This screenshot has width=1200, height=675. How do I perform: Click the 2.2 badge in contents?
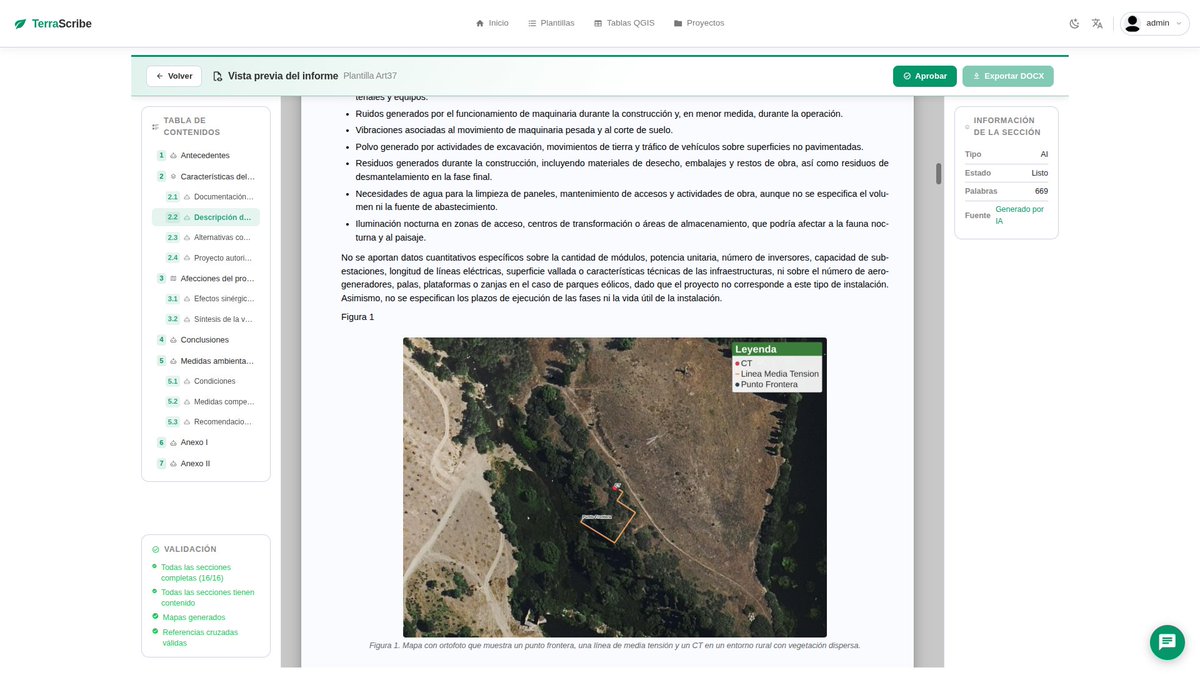pos(173,217)
